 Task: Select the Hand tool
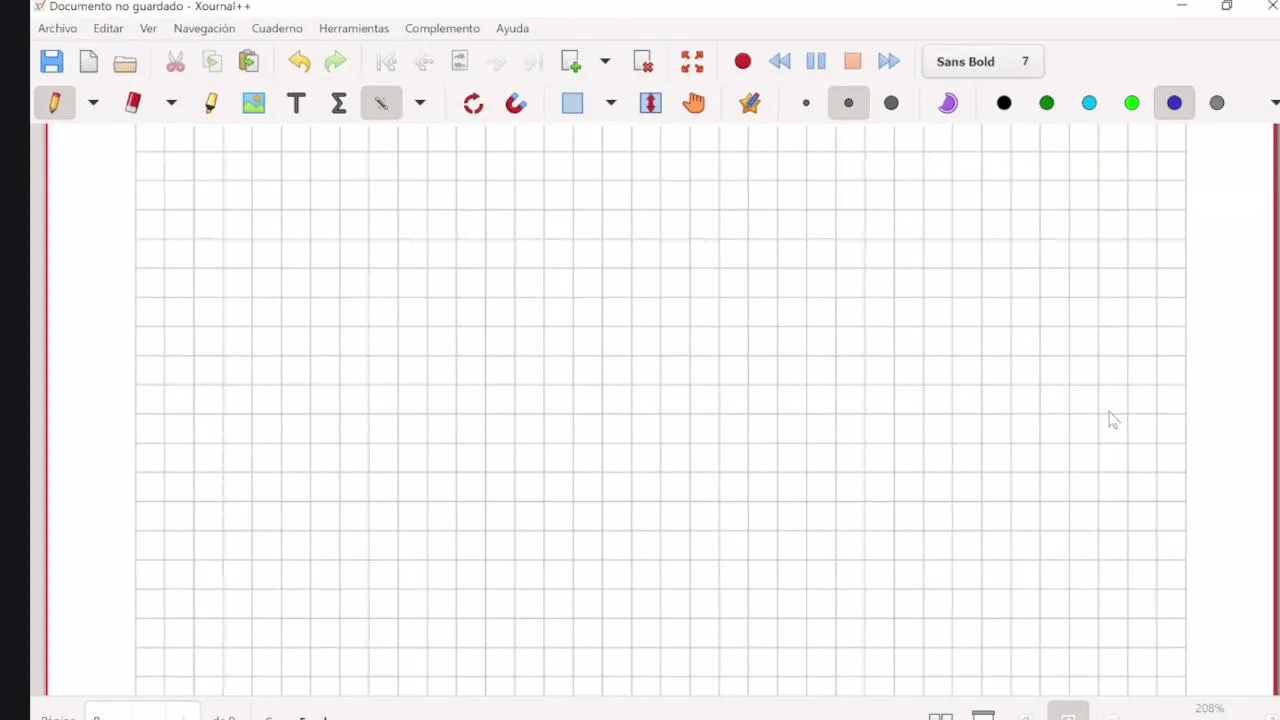point(694,103)
